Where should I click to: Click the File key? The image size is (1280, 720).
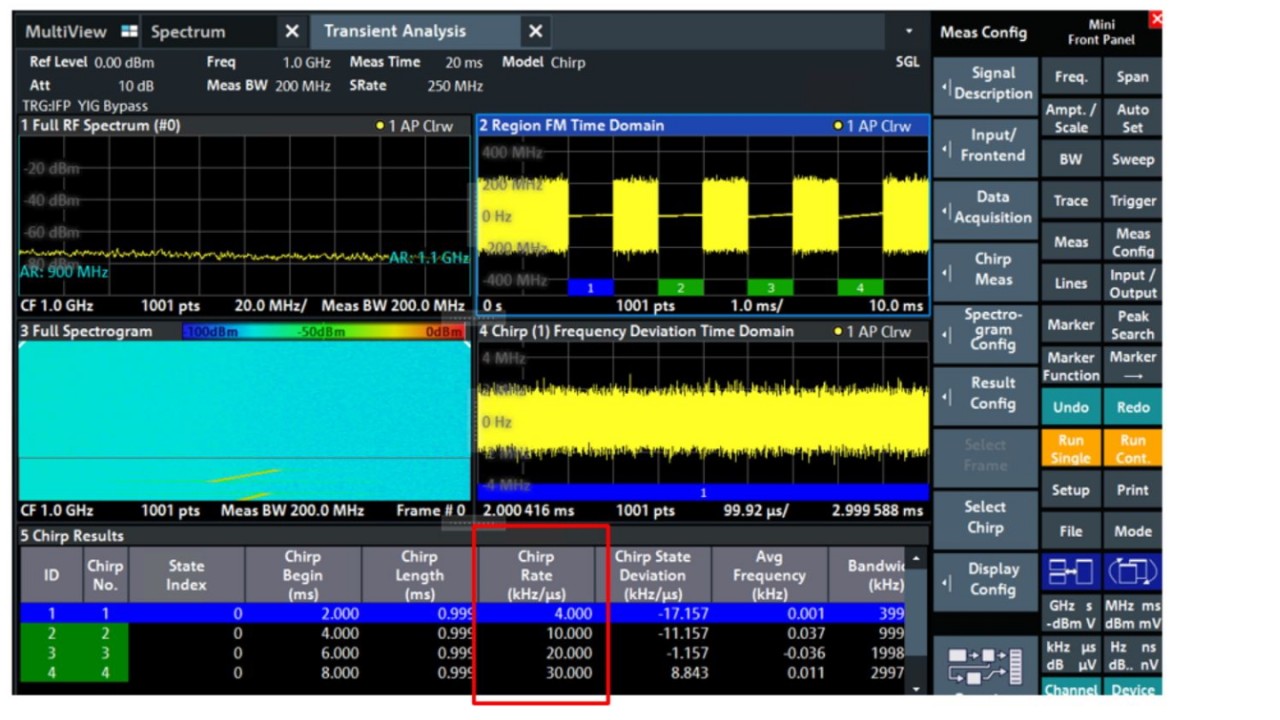[1071, 531]
